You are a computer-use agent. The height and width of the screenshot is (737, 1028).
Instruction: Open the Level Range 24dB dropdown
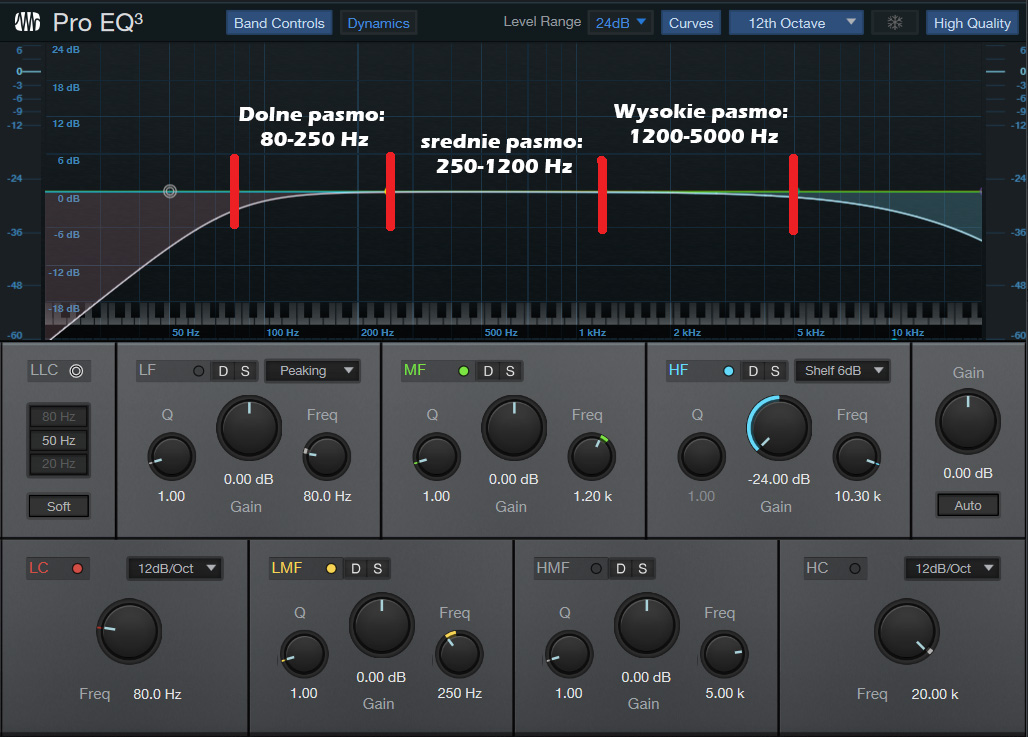coord(620,23)
